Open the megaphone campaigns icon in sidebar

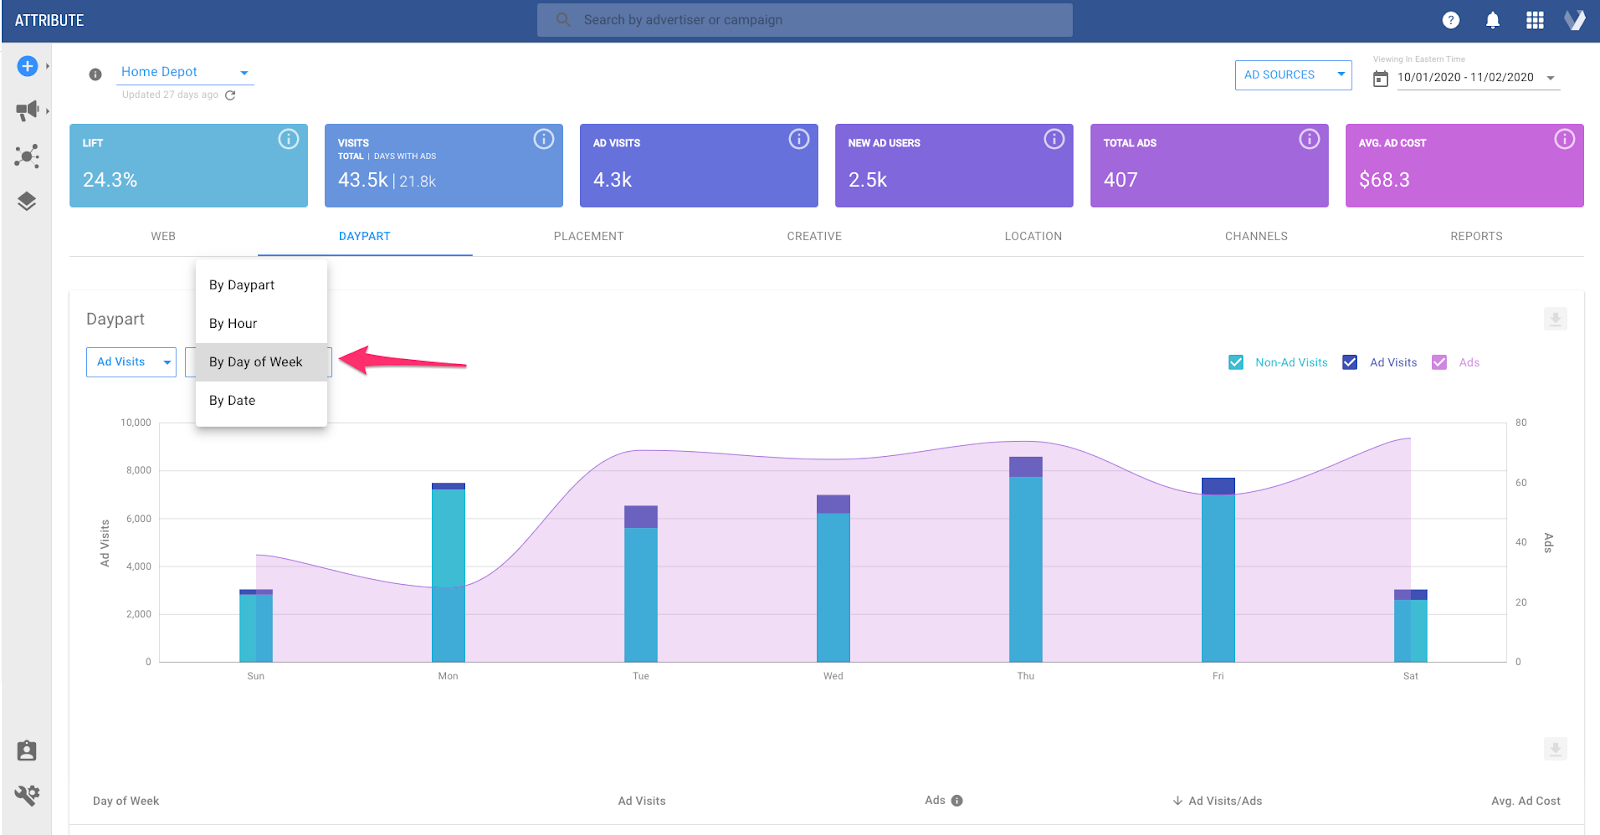27,110
